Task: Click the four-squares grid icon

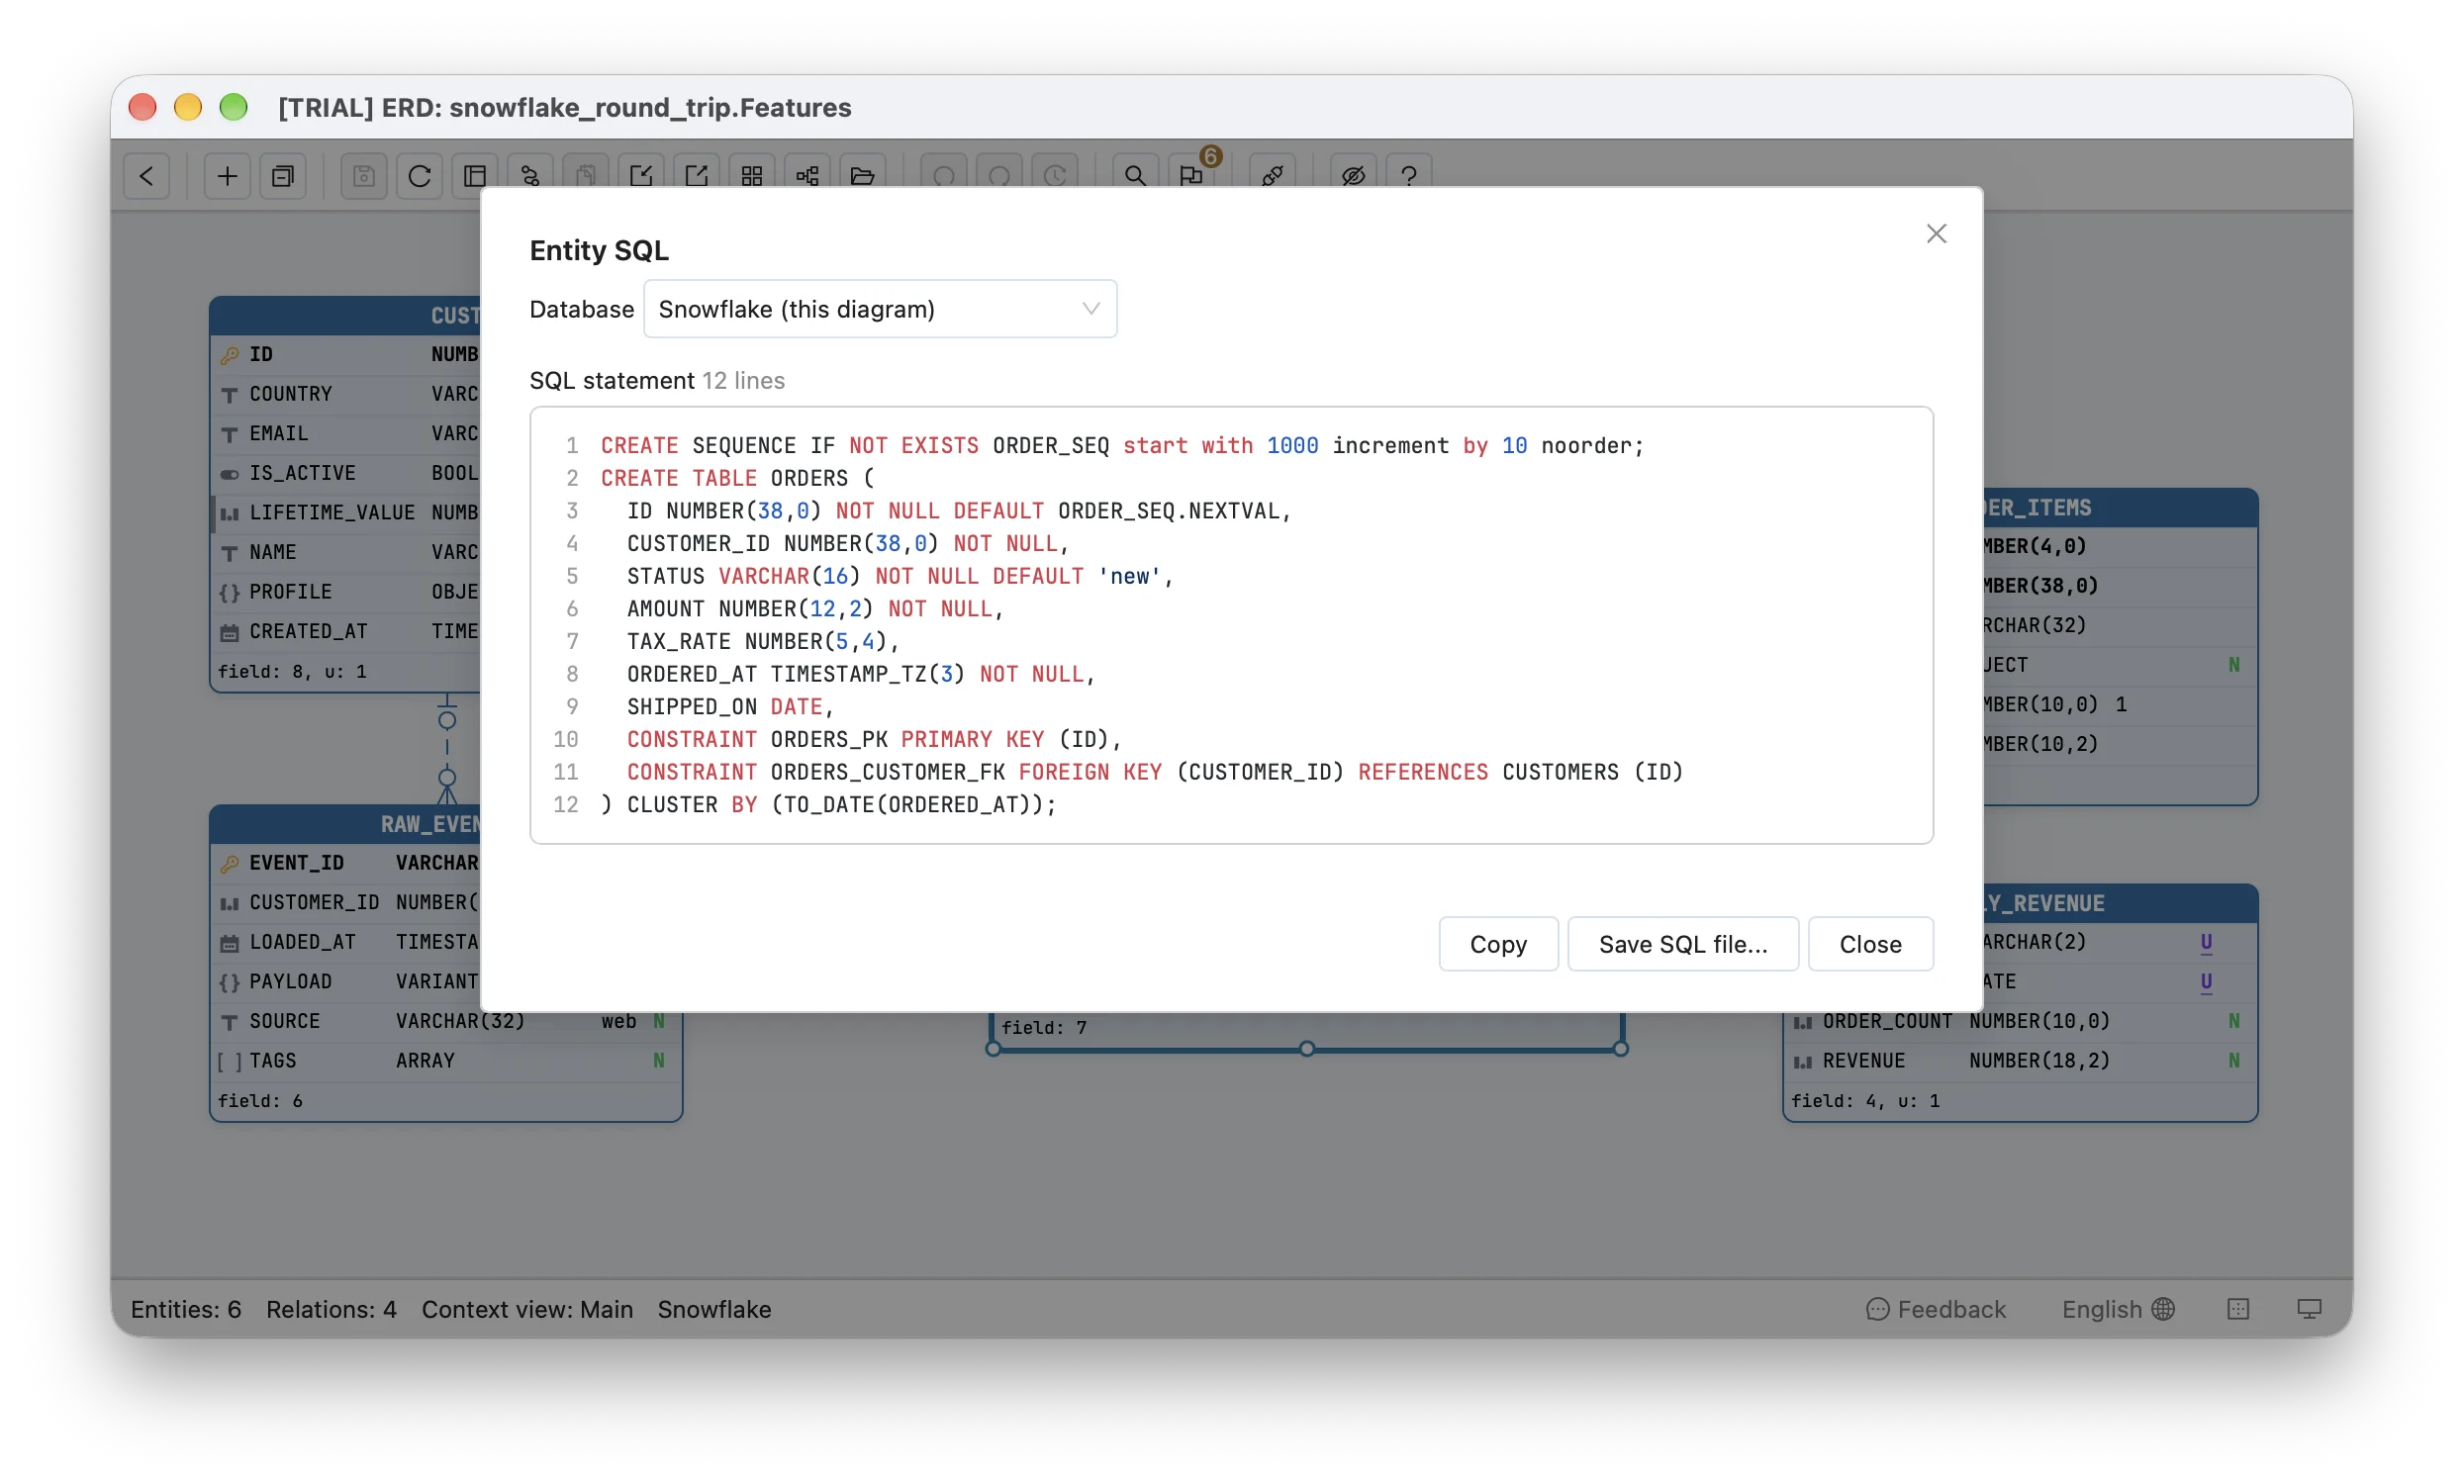Action: coord(752,176)
